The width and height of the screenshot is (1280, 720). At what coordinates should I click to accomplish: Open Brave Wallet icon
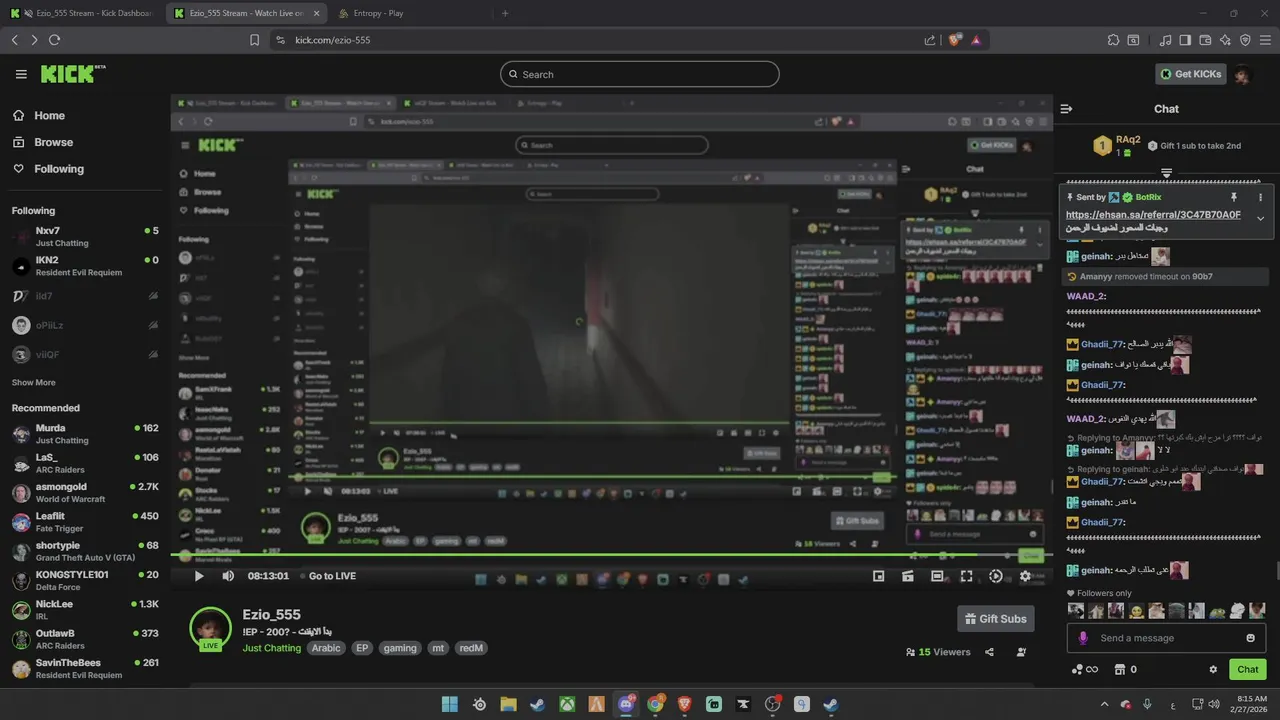pyautogui.click(x=1205, y=40)
